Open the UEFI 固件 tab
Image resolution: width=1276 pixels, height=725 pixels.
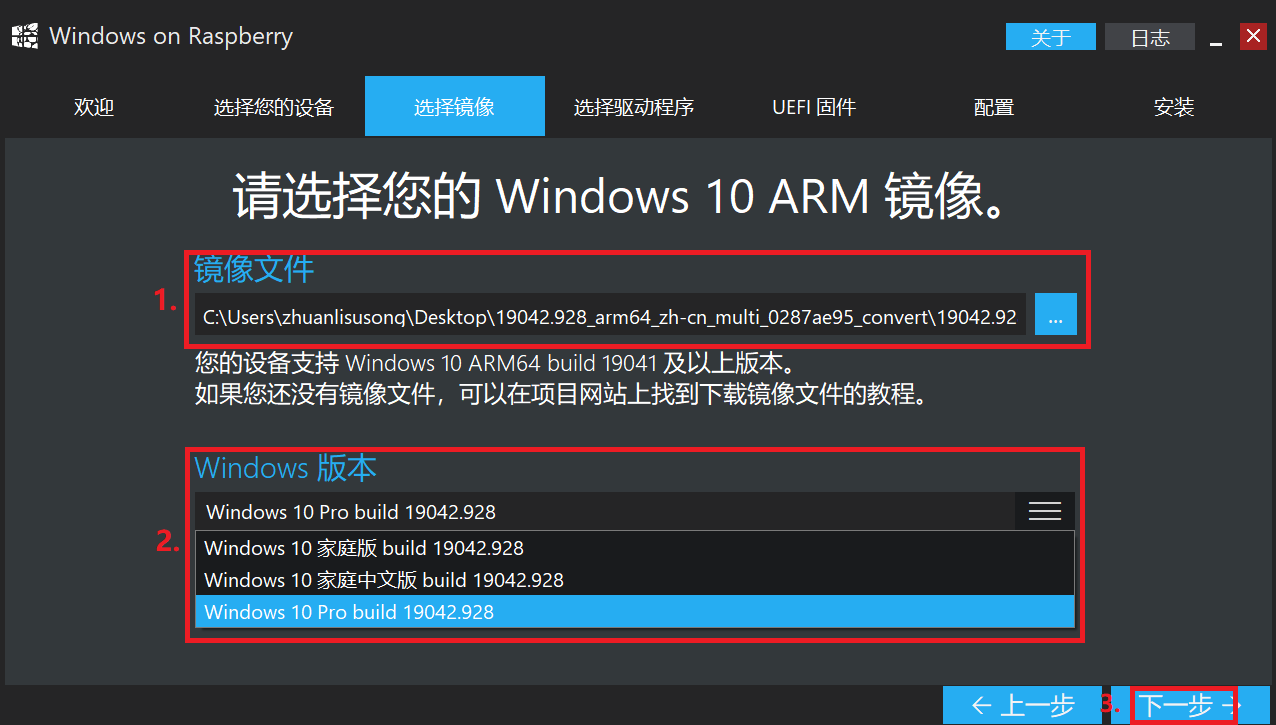(814, 106)
